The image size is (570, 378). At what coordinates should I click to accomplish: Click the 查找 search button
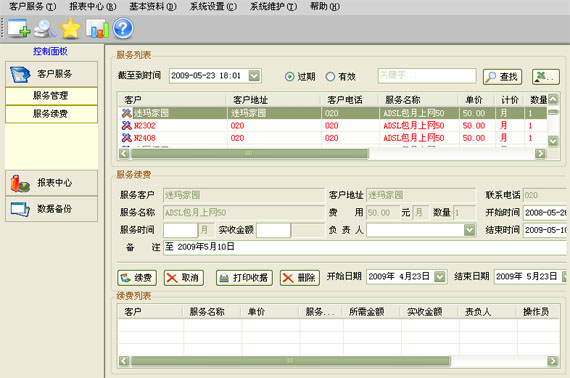tap(502, 77)
